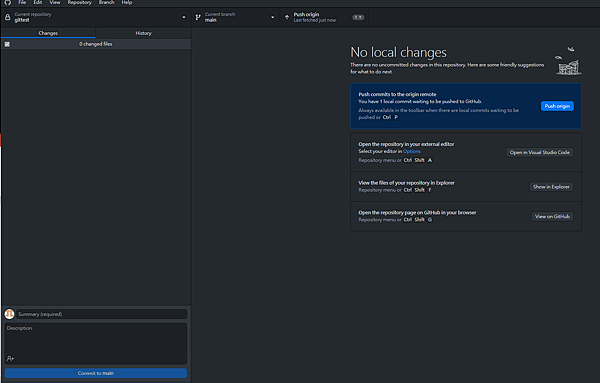The height and width of the screenshot is (383, 600).
Task: Open the Branch menu
Action: coord(106,2)
